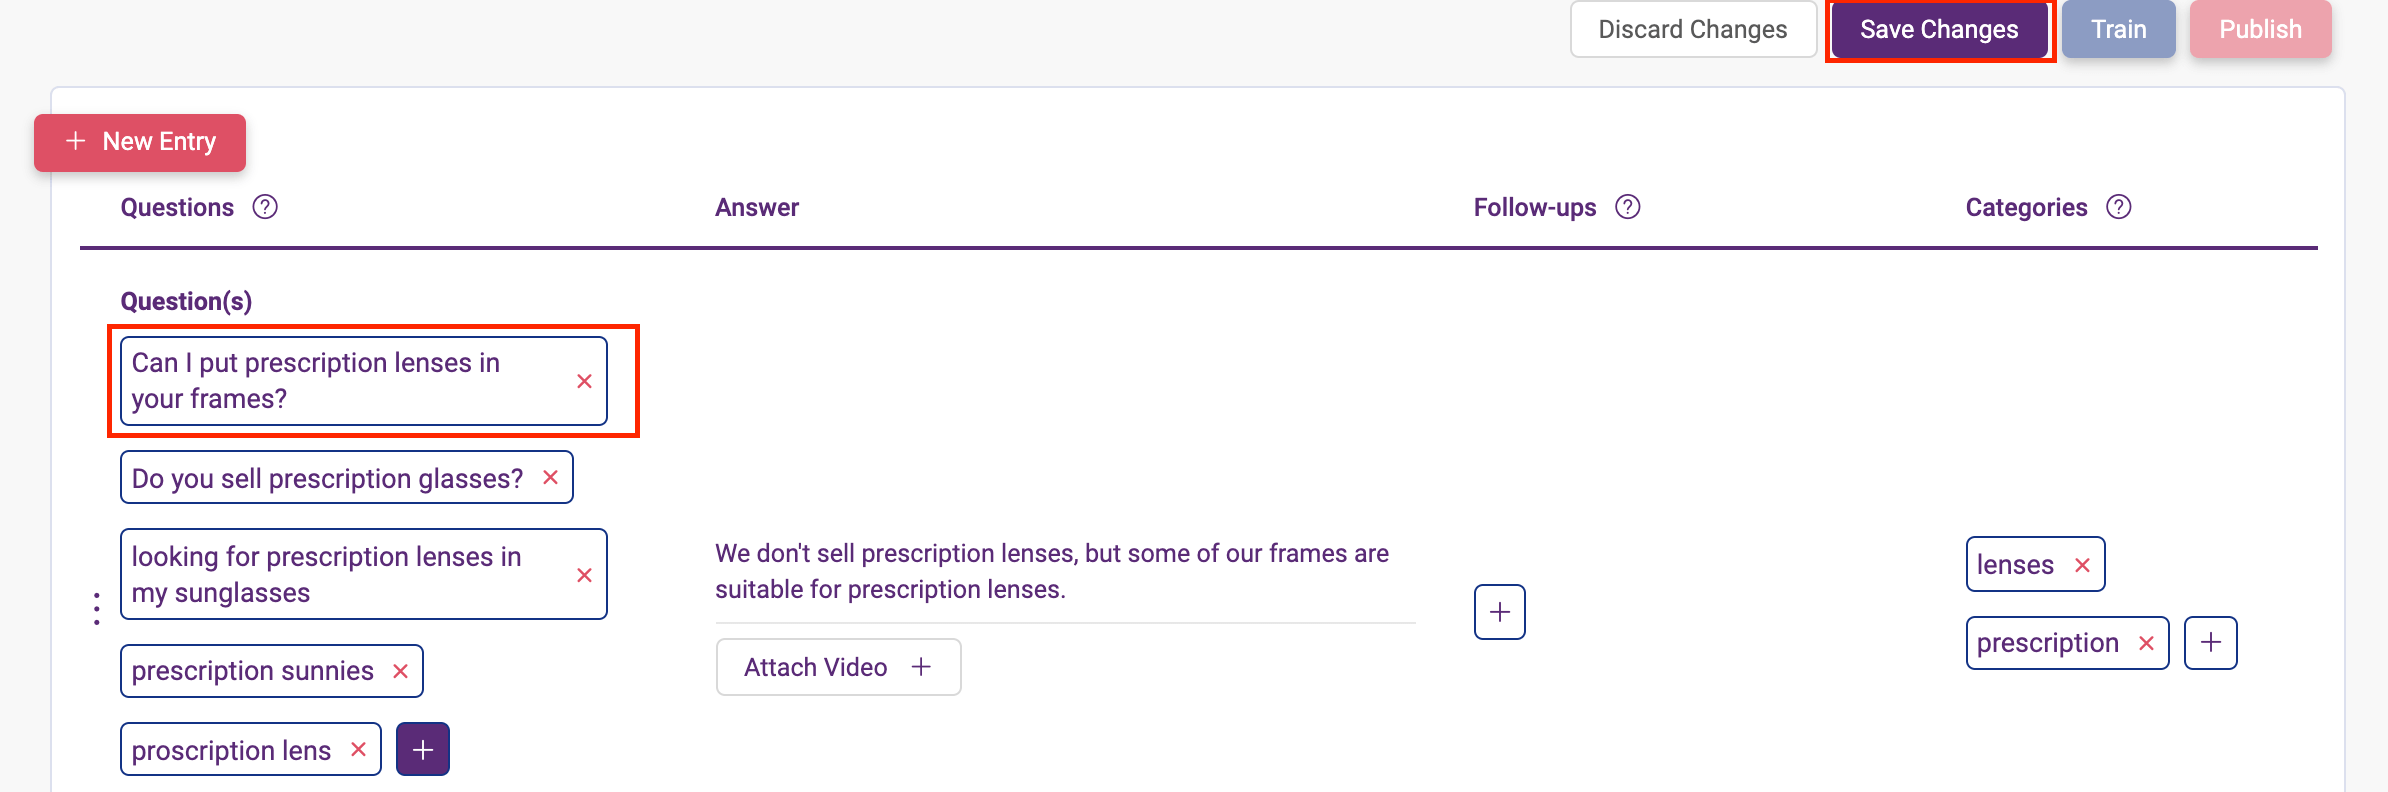This screenshot has height=792, width=2388.
Task: Click the Save Changes button
Action: tap(1939, 29)
